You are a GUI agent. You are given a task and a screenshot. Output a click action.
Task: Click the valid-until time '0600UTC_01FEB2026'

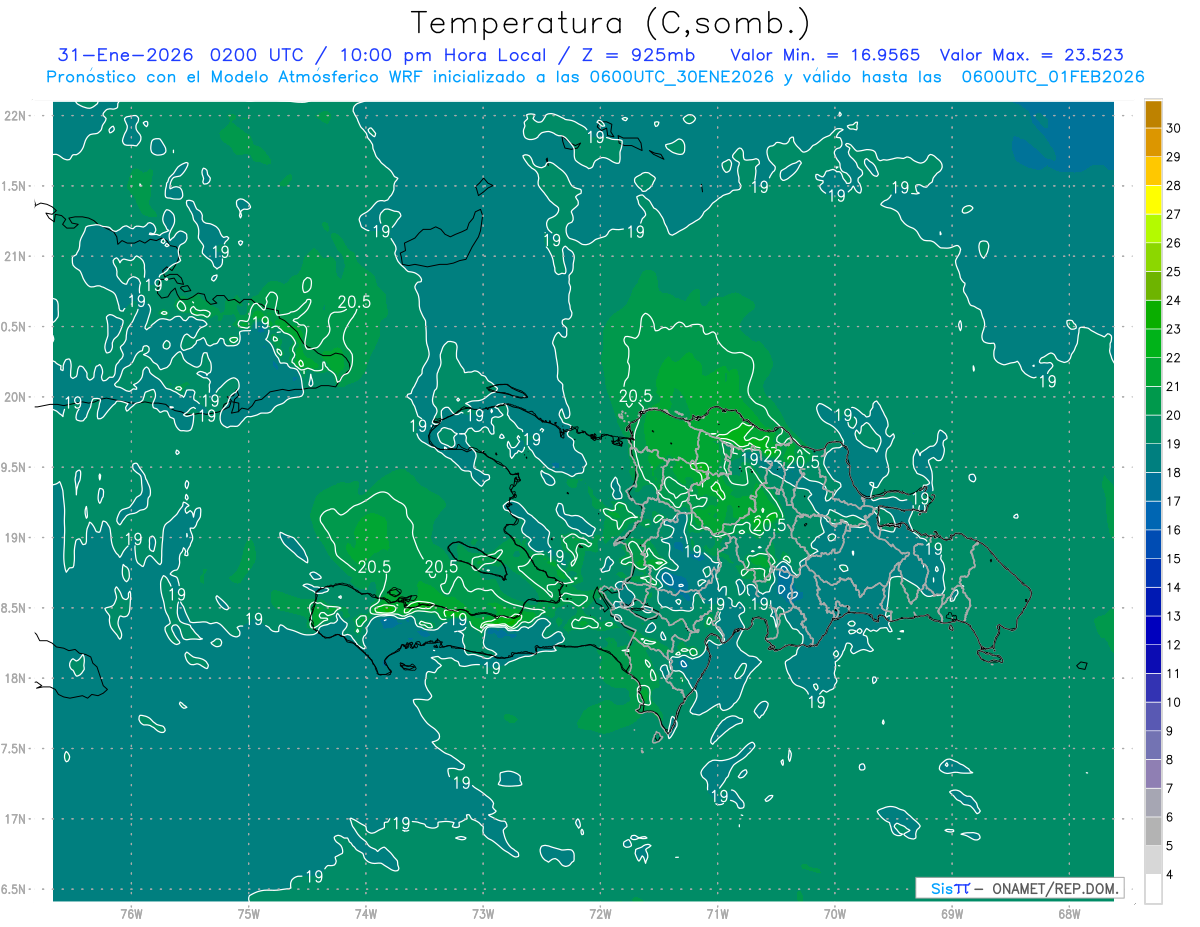tap(1053, 77)
